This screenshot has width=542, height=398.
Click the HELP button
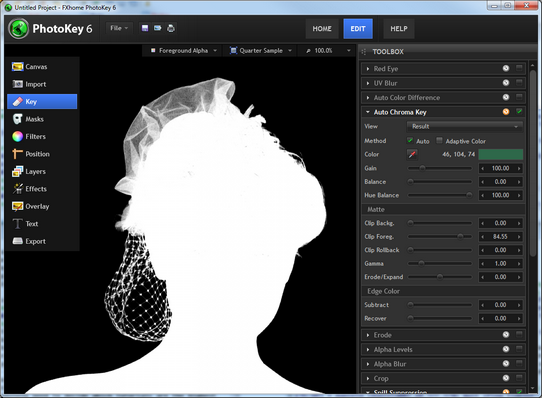coord(399,29)
